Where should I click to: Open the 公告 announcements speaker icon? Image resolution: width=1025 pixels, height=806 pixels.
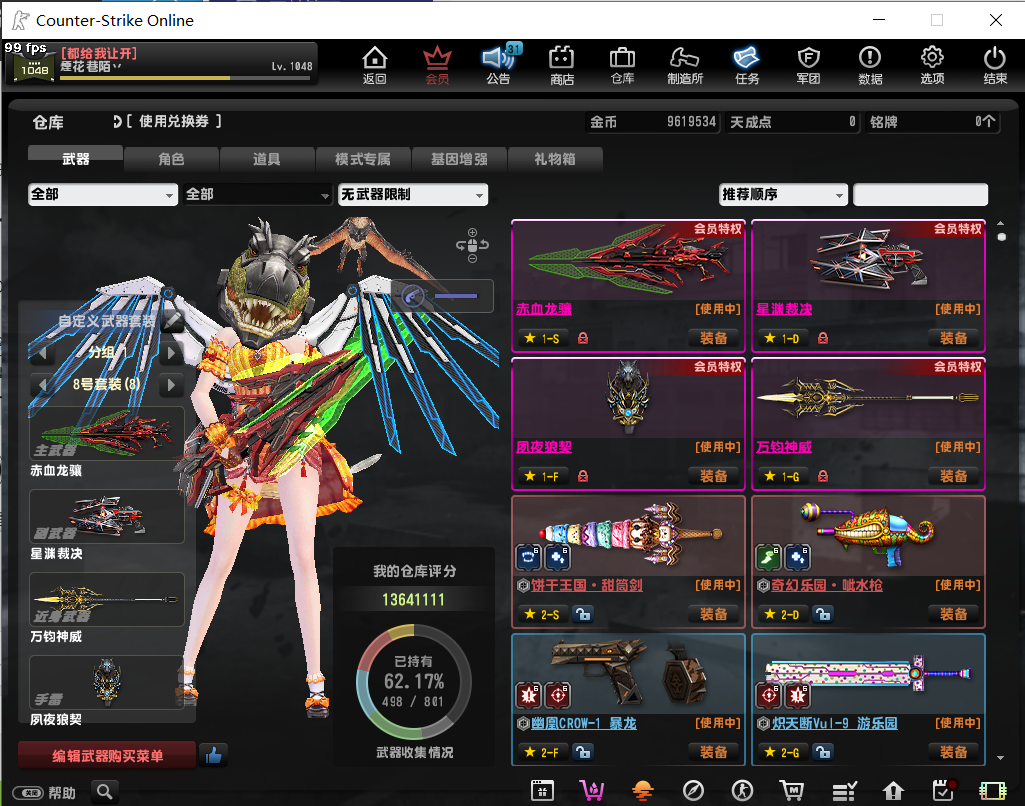click(x=499, y=64)
